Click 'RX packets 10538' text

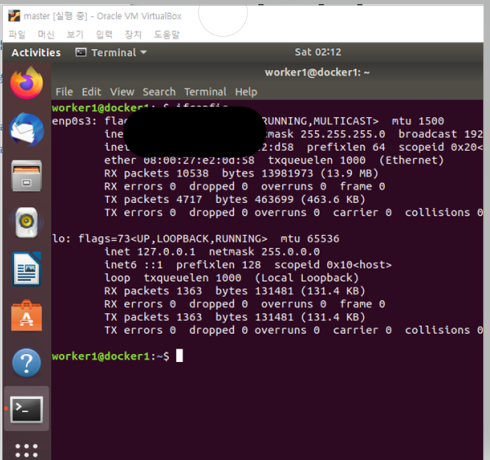click(x=156, y=173)
